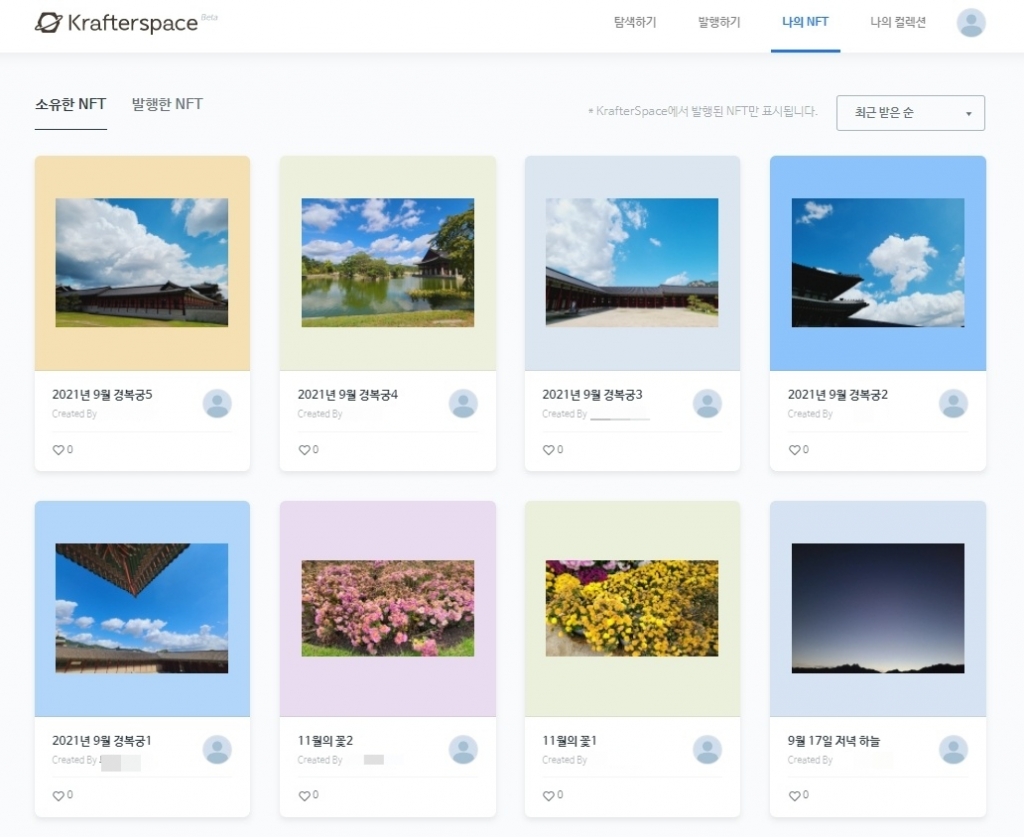The height and width of the screenshot is (837, 1024).
Task: Toggle heart on 2021년 9월 경복궁4 card
Action: (304, 450)
